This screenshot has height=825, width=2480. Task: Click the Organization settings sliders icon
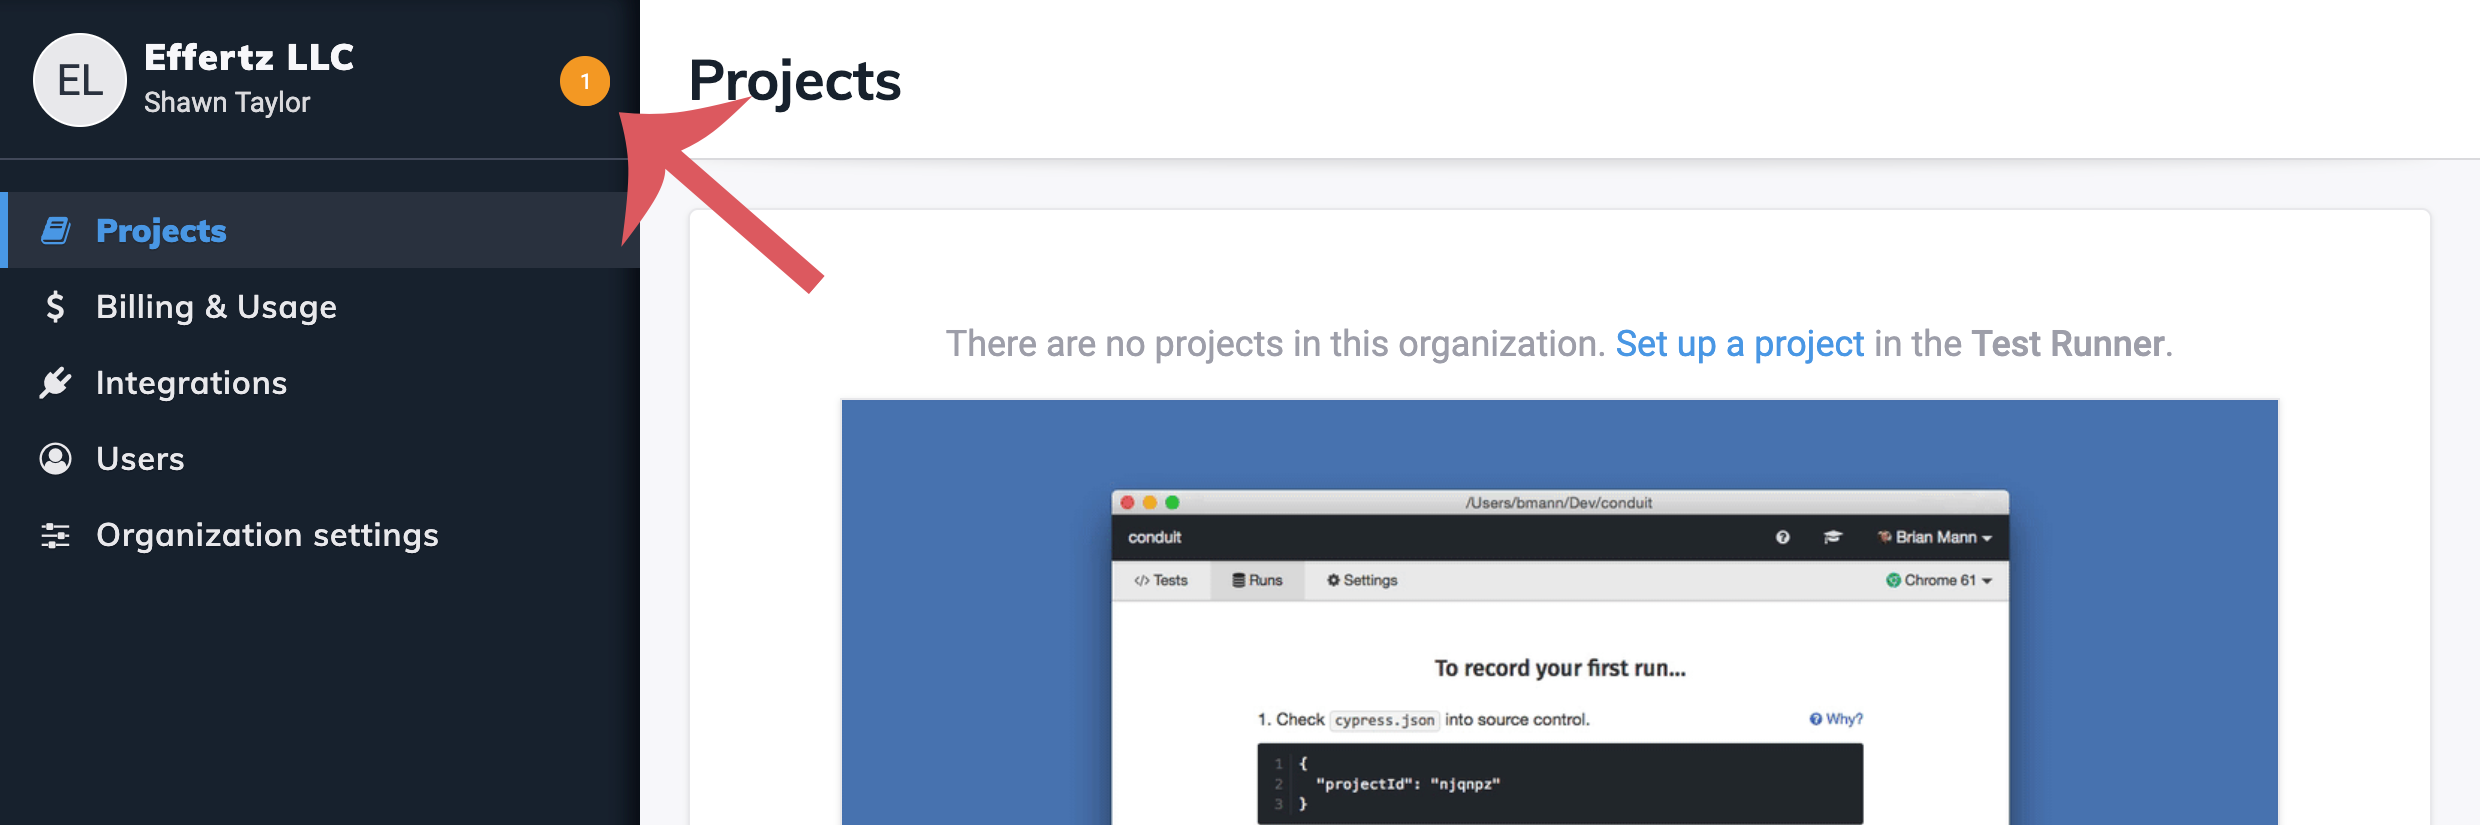[56, 535]
